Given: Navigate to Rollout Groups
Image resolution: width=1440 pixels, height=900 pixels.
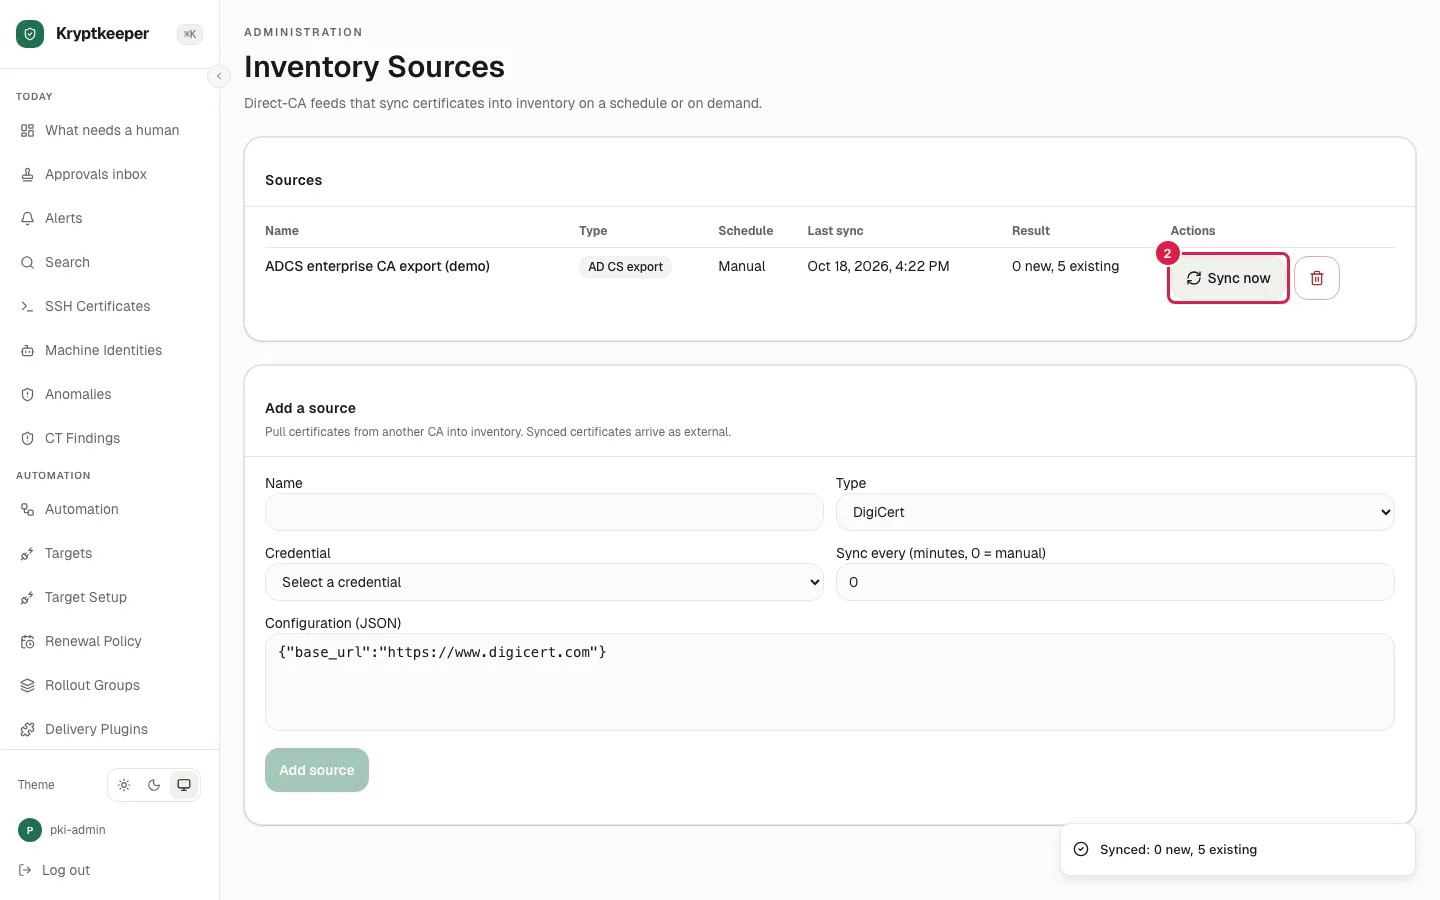Looking at the screenshot, I should 110,685.
